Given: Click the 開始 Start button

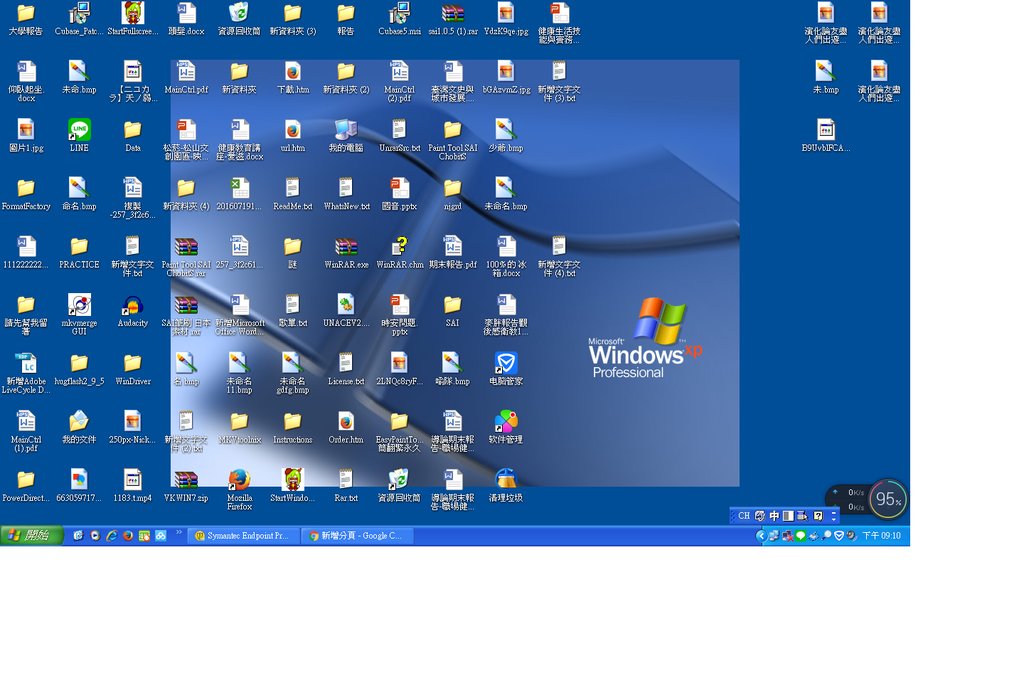Looking at the screenshot, I should (x=31, y=535).
